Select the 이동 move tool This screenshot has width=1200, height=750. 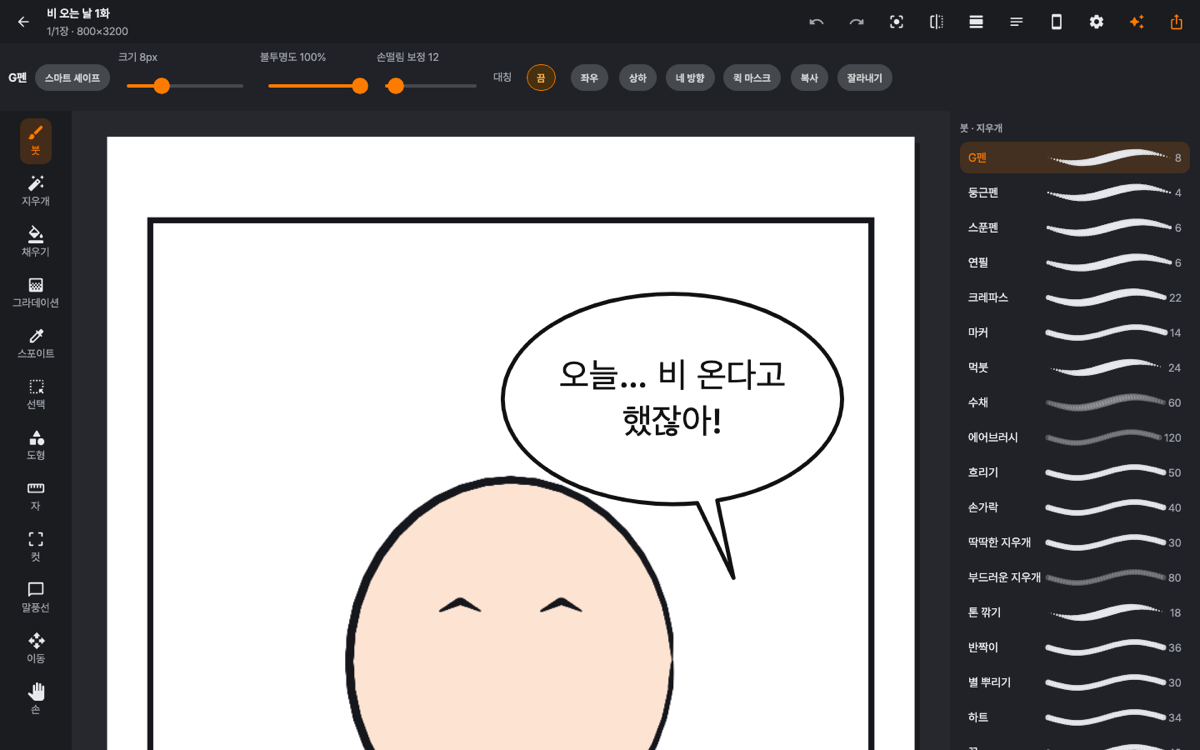pos(36,649)
